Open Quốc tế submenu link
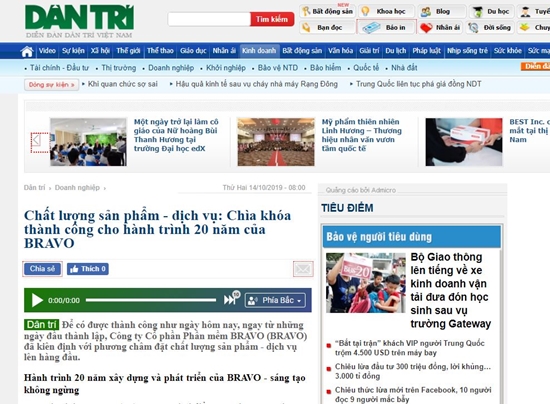Viewport: 550px width, 404px height. pos(366,68)
